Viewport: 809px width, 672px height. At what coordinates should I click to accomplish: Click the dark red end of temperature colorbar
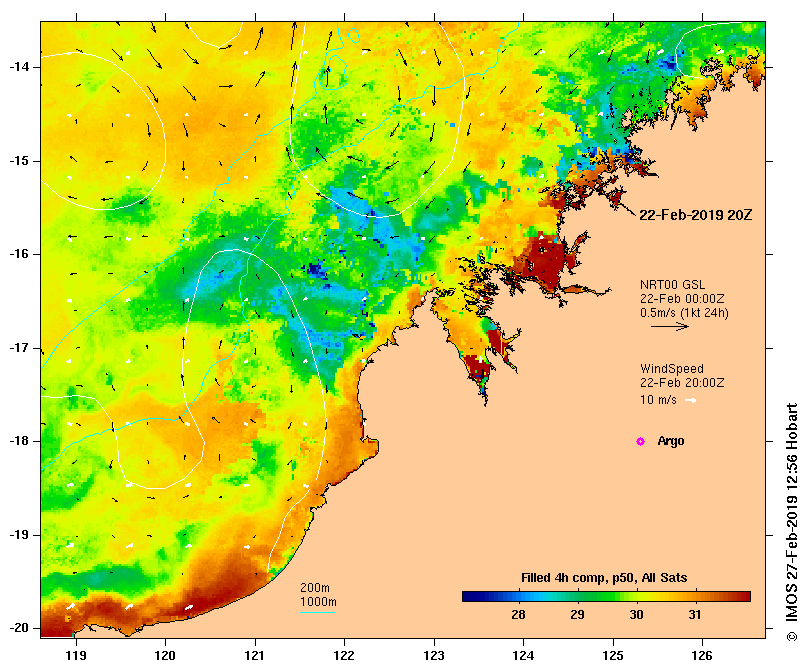[x=742, y=597]
